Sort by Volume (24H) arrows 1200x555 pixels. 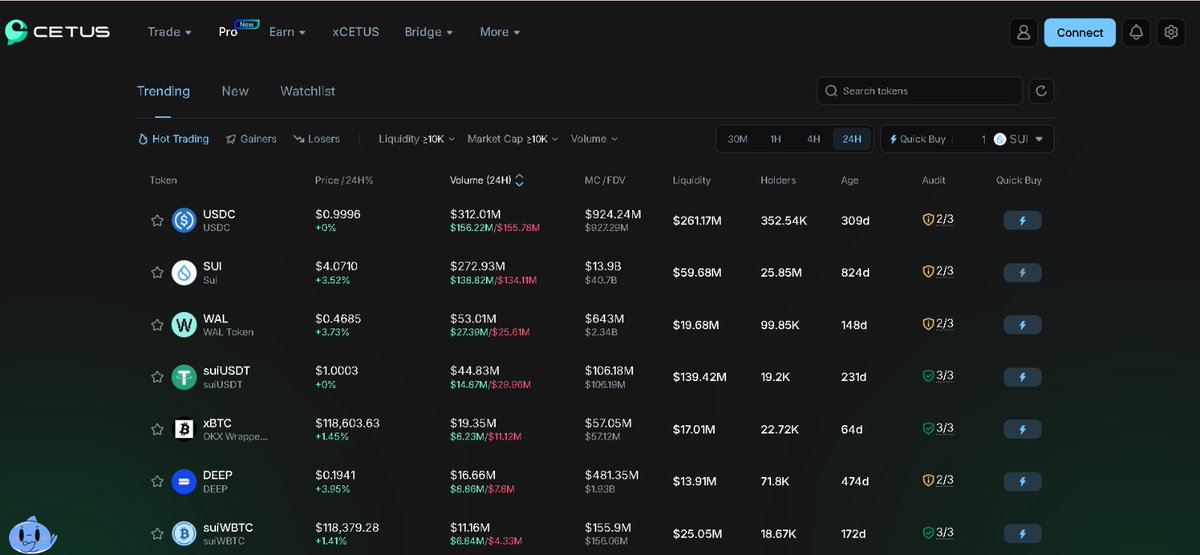tap(519, 181)
